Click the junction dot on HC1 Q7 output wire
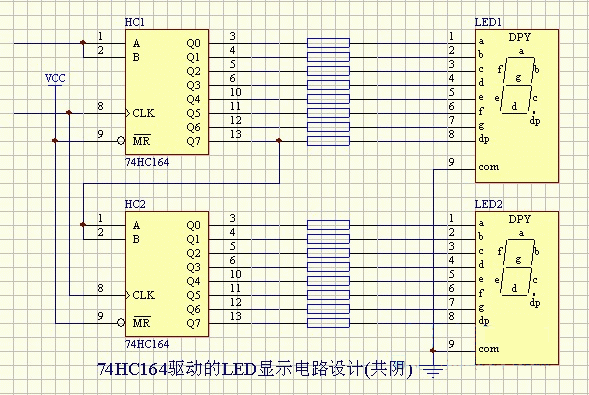The image size is (589, 395). coord(279,140)
